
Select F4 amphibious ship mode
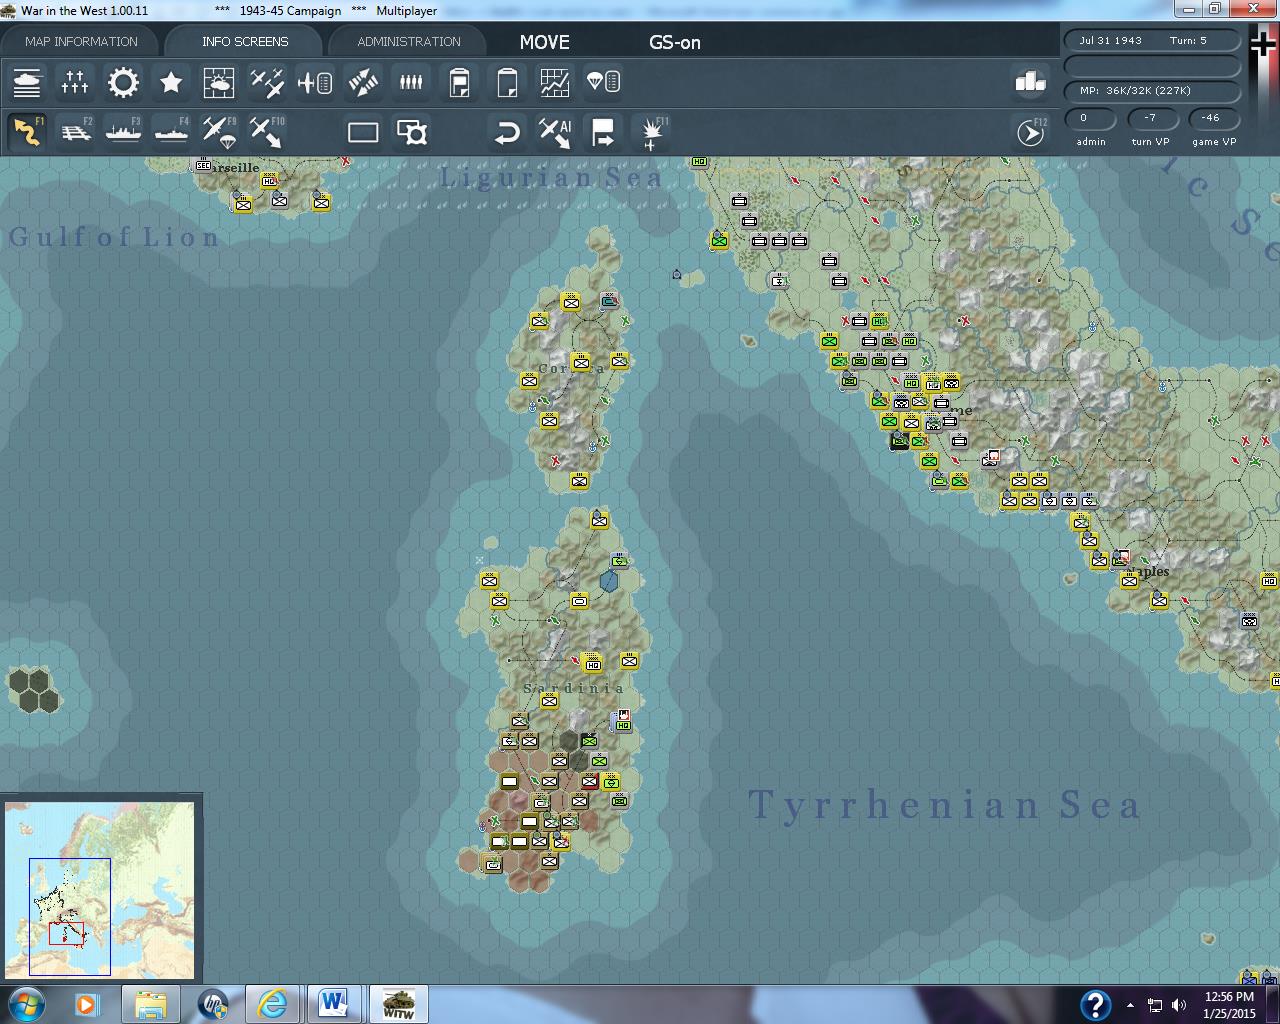(x=171, y=132)
